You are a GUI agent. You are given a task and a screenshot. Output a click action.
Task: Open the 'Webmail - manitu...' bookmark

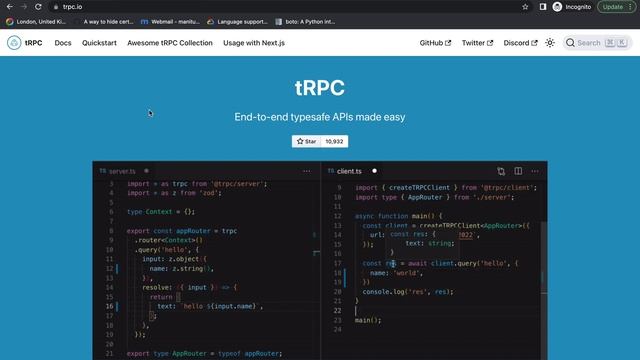pyautogui.click(x=170, y=22)
